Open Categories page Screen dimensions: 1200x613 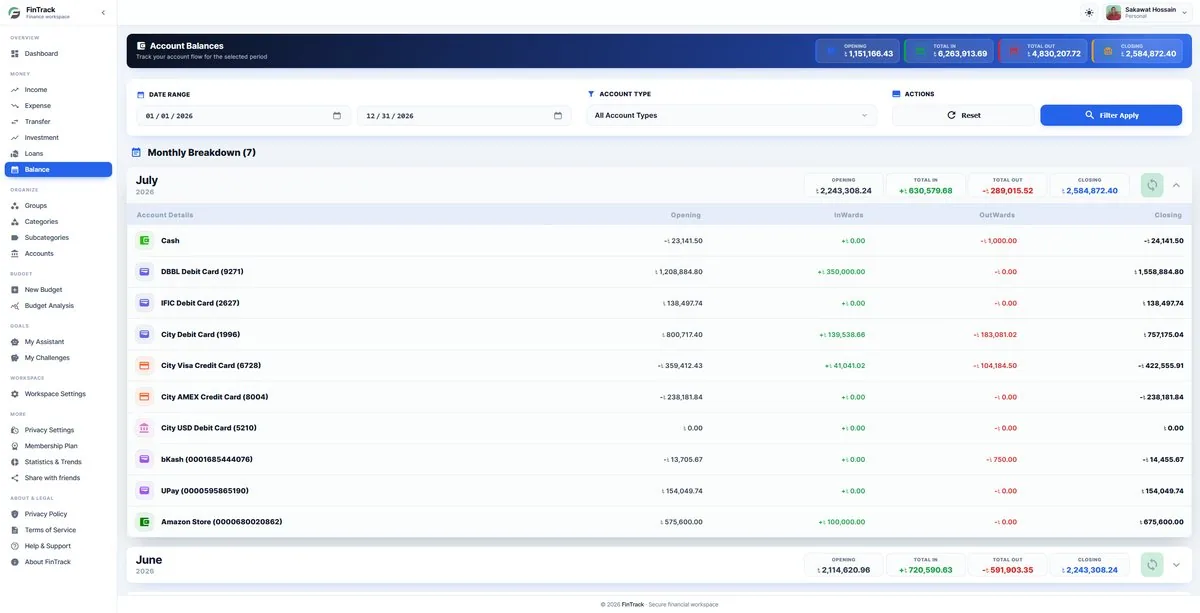click(58, 222)
